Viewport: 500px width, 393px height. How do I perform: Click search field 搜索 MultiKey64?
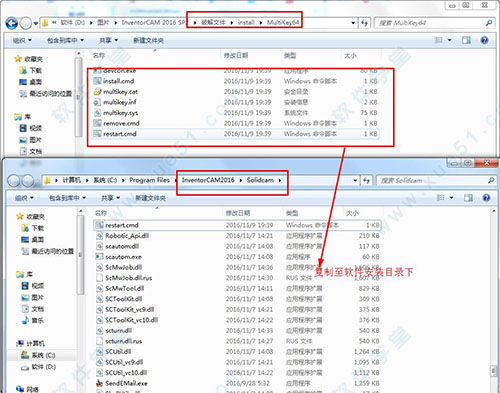pyautogui.click(x=430, y=23)
